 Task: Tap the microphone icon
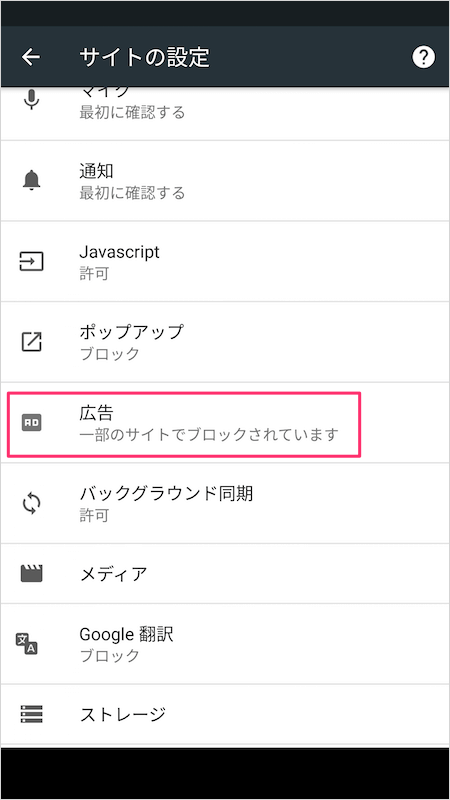(32, 99)
